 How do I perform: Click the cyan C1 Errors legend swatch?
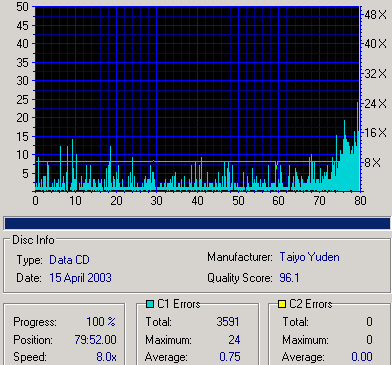150,304
